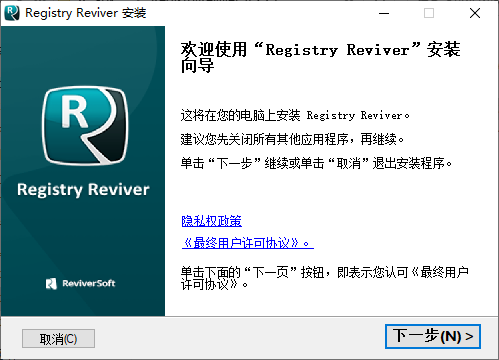Click the large Registry Reviver logo
This screenshot has height=360, width=499.
tap(85, 126)
